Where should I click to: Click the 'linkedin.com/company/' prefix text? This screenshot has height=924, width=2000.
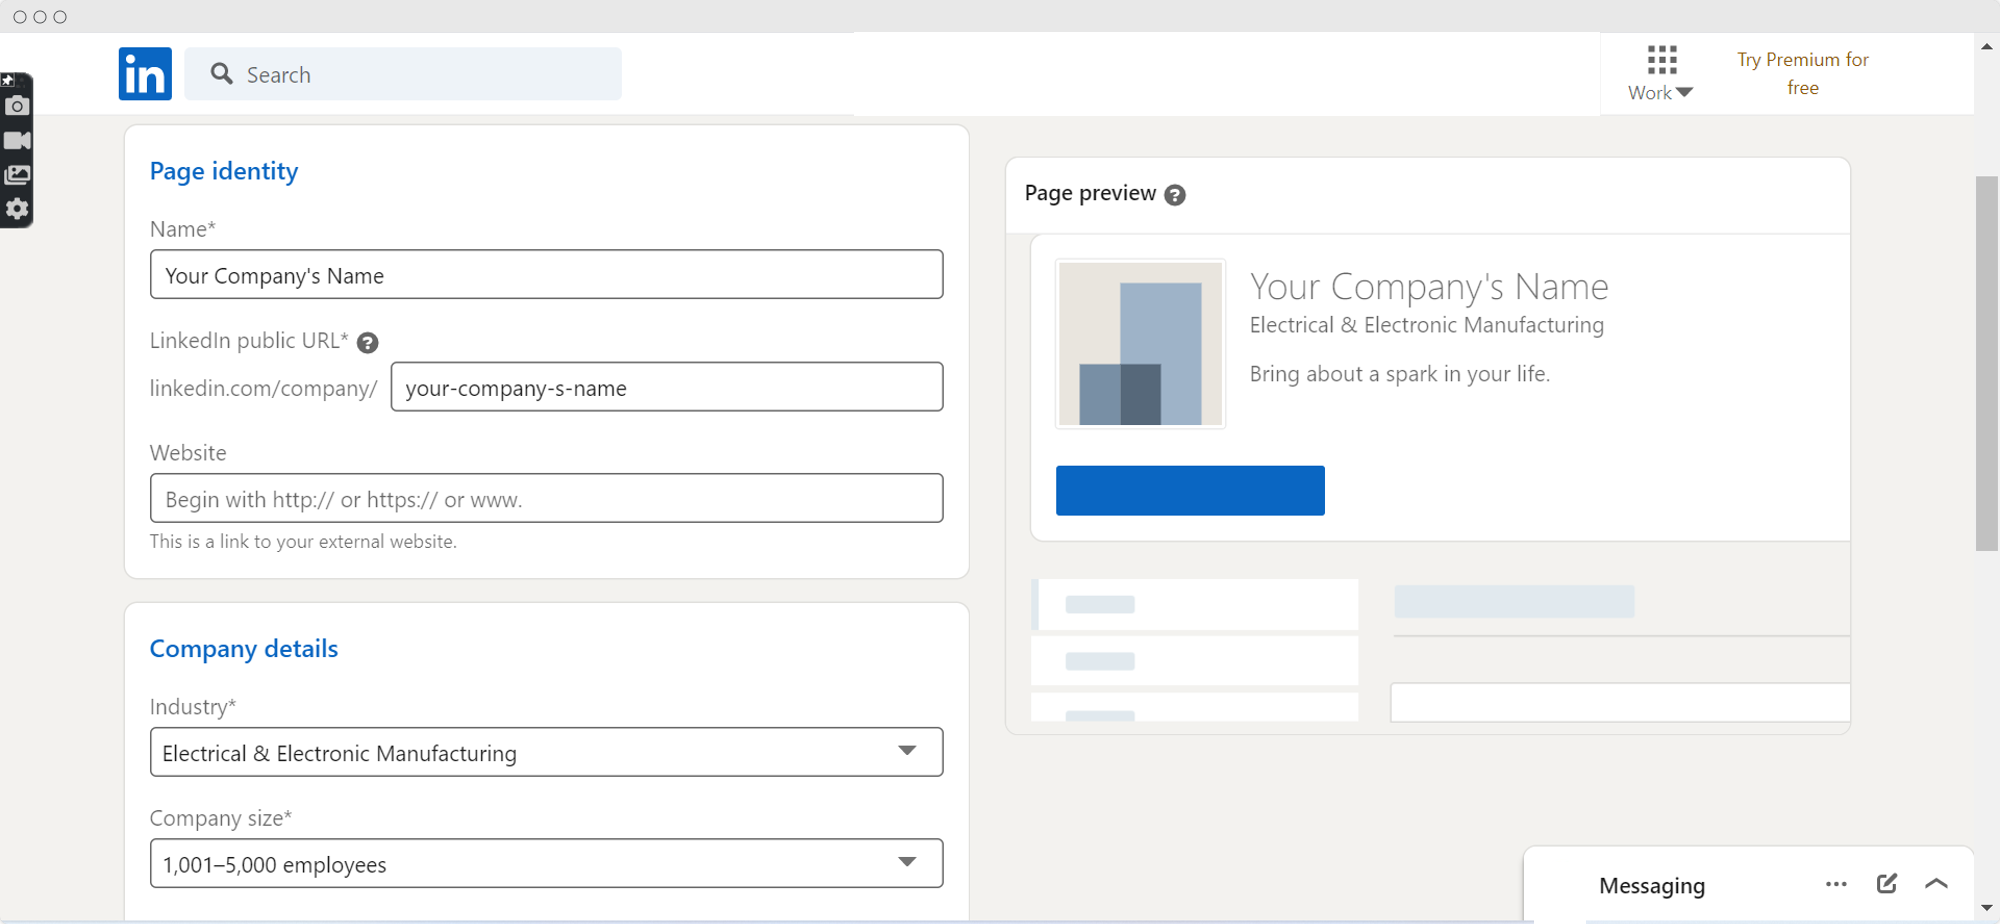click(264, 388)
